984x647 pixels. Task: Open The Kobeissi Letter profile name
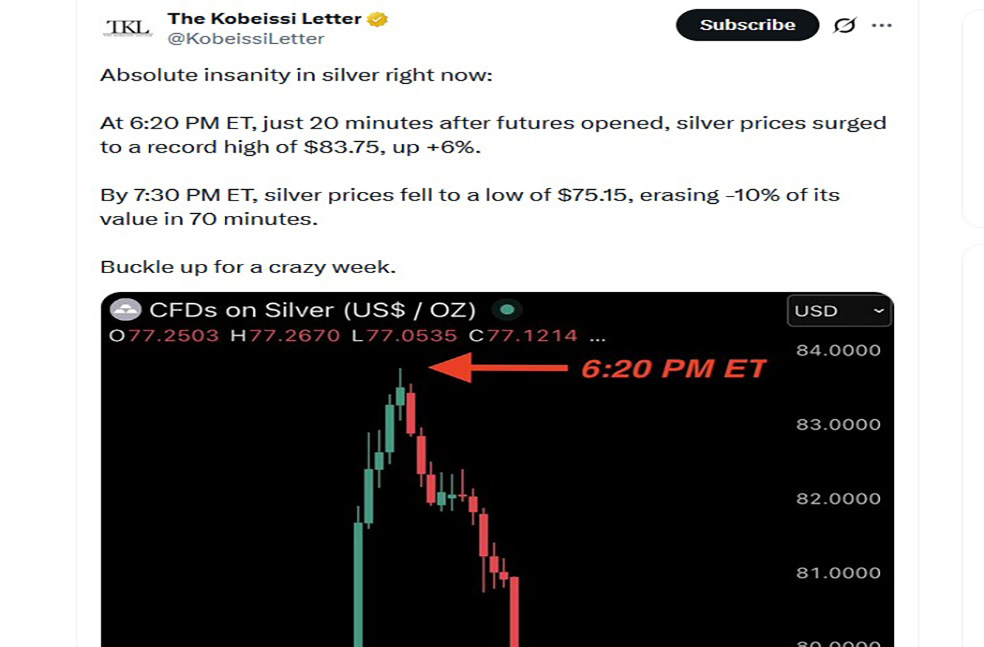click(x=264, y=18)
